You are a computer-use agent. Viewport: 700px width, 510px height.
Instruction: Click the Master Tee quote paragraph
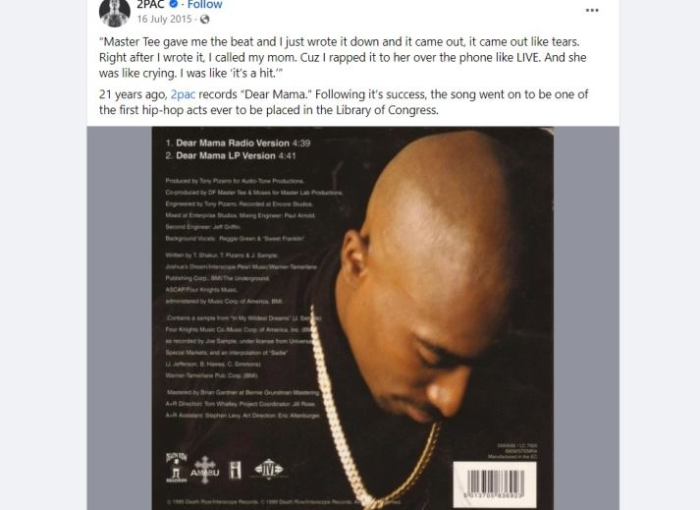click(342, 58)
